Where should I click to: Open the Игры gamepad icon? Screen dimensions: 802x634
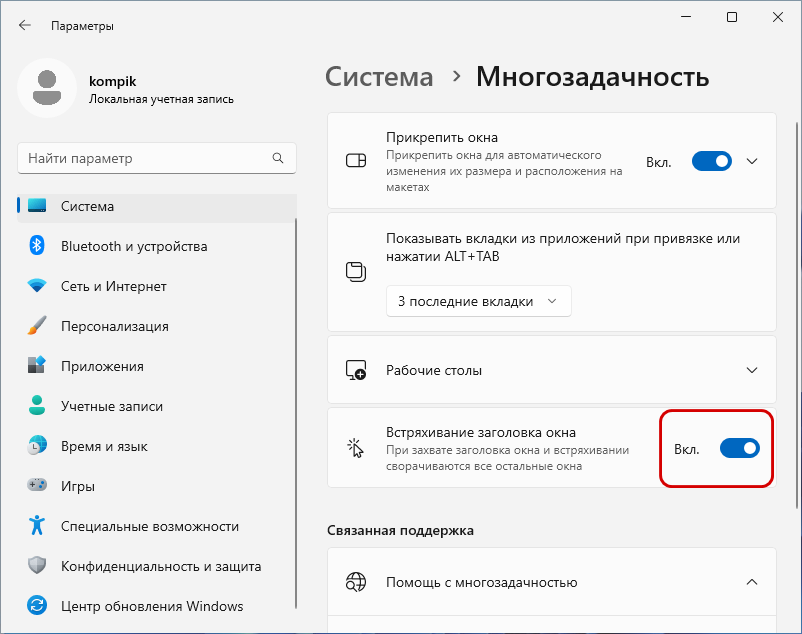37,485
